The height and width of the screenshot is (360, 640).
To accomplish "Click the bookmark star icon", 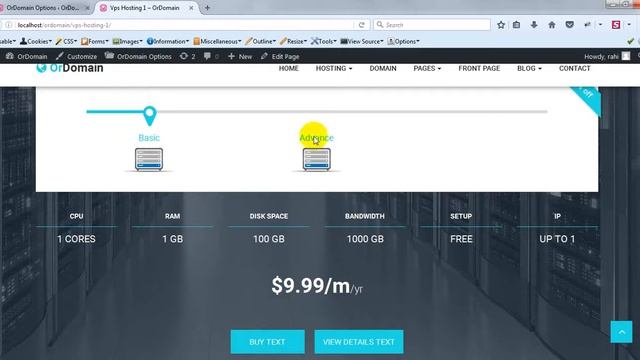I will click(x=501, y=25).
